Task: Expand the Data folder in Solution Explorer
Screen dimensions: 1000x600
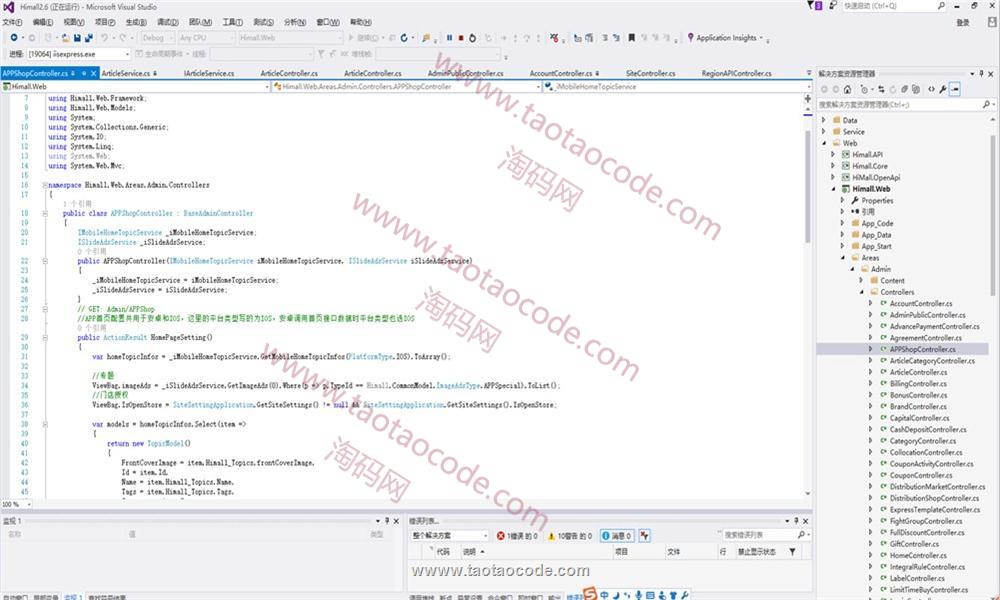Action: point(825,120)
